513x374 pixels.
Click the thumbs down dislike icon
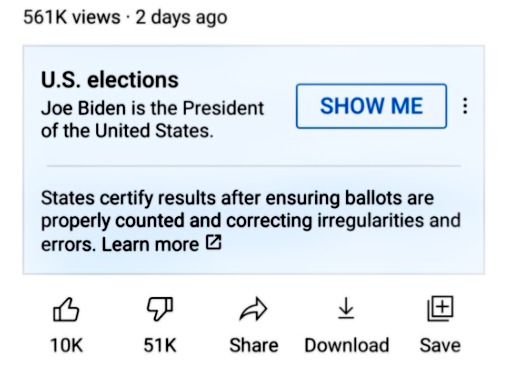pos(160,309)
